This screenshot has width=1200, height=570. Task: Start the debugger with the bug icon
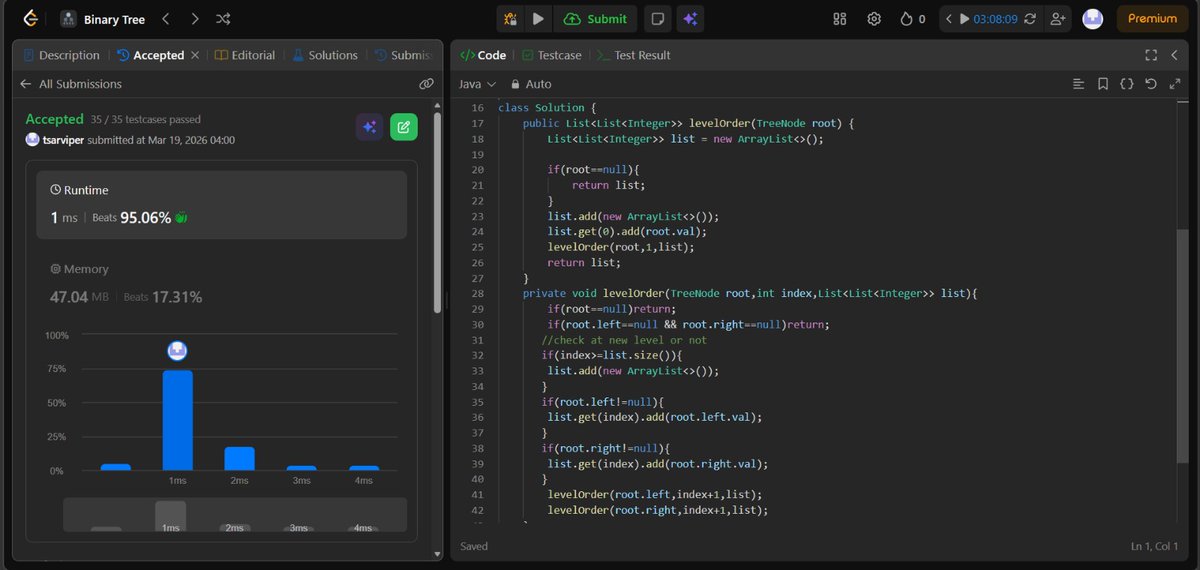click(x=511, y=18)
